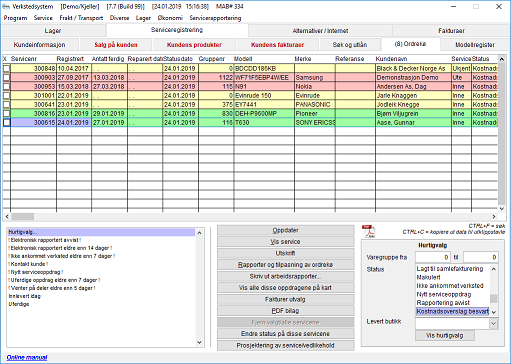Click the Samsung cell in Merke column
Viewport: 511px width, 364px height.
coord(314,77)
